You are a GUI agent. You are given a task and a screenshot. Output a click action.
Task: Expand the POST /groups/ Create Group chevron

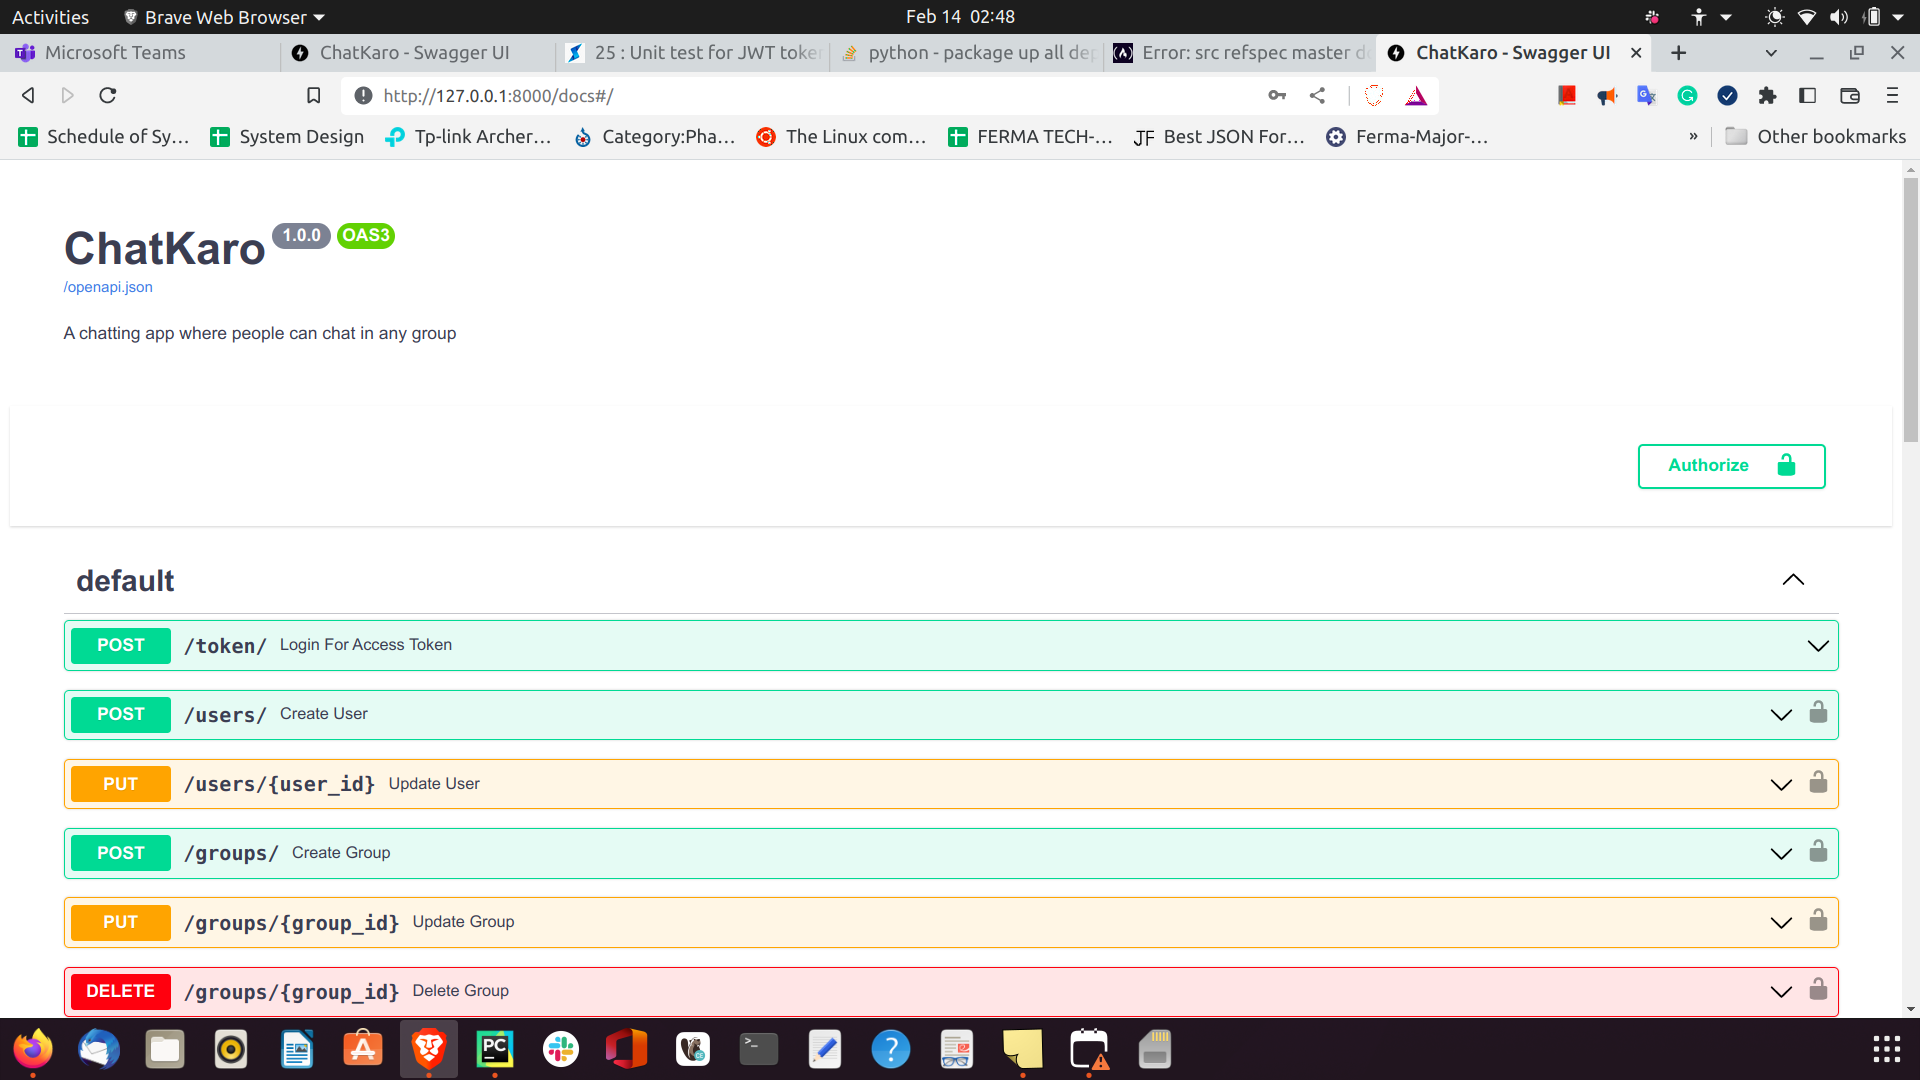pos(1781,853)
